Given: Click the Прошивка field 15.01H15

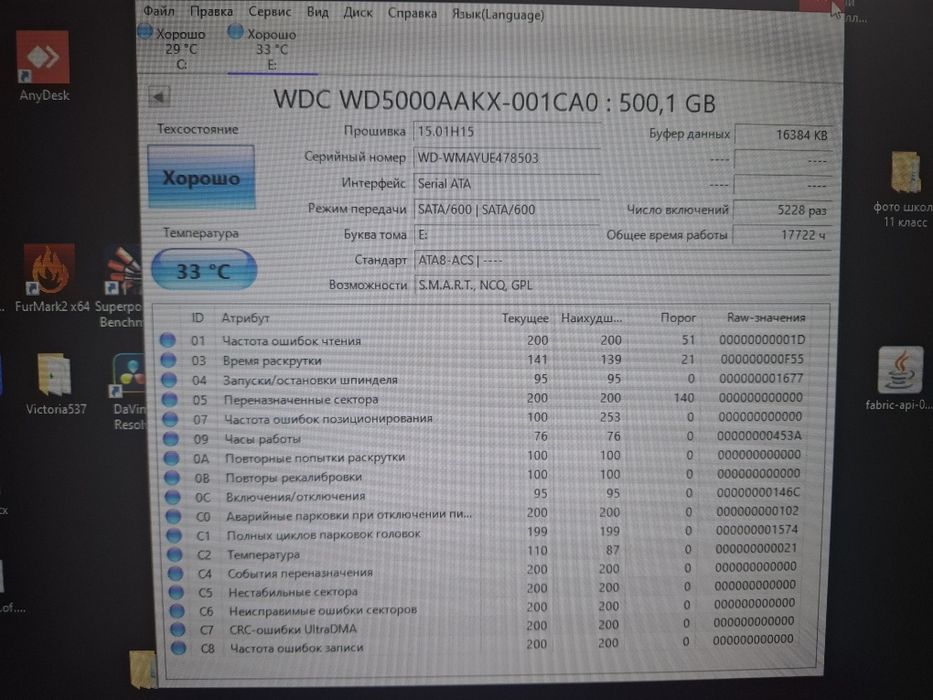Looking at the screenshot, I should pos(506,132).
